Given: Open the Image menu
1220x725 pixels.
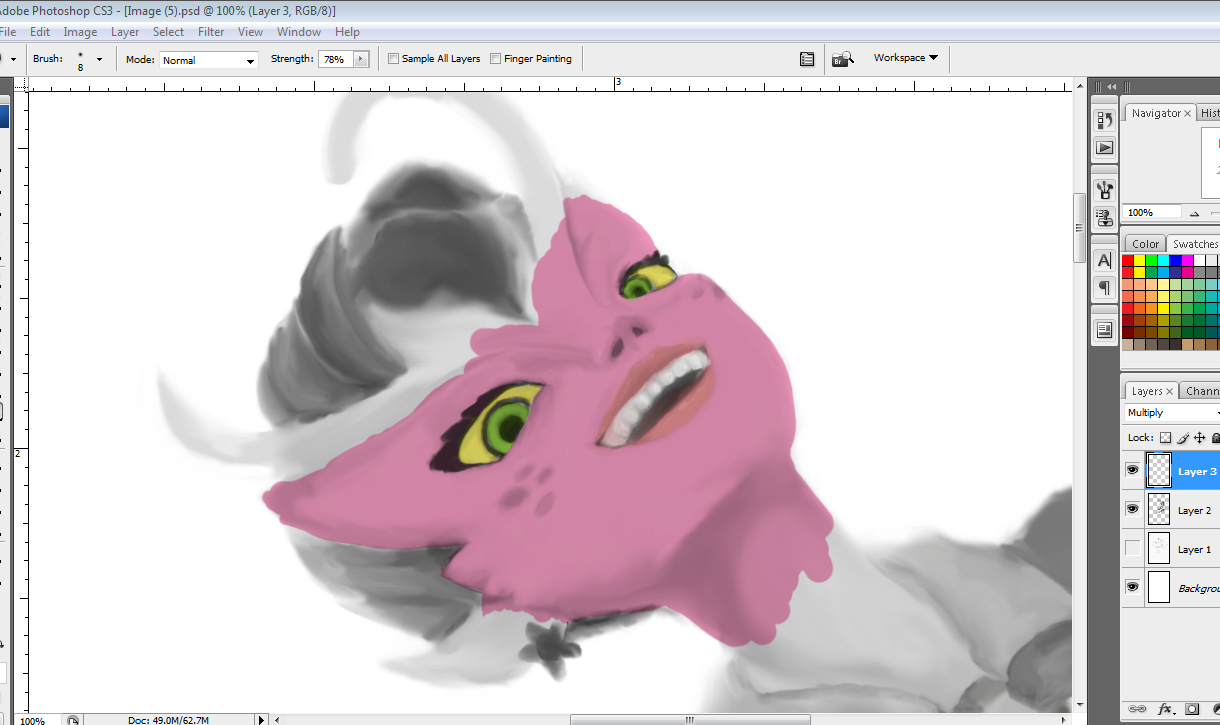Looking at the screenshot, I should pos(80,32).
